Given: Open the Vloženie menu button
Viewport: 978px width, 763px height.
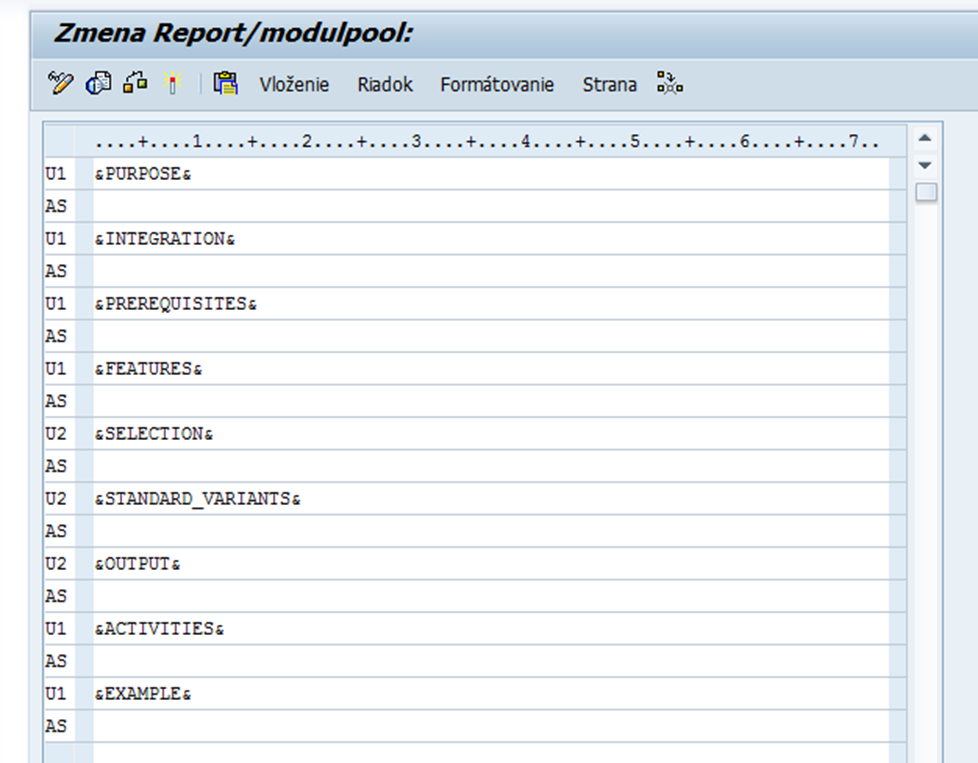Looking at the screenshot, I should [294, 85].
